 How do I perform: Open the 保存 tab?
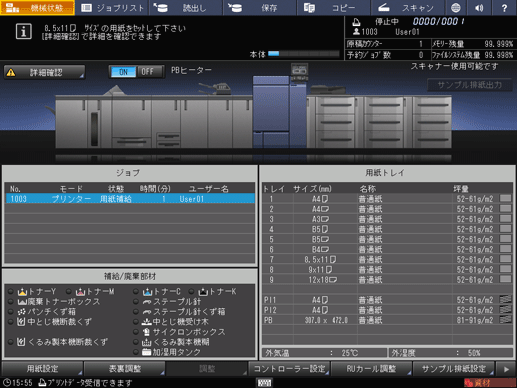click(260, 8)
